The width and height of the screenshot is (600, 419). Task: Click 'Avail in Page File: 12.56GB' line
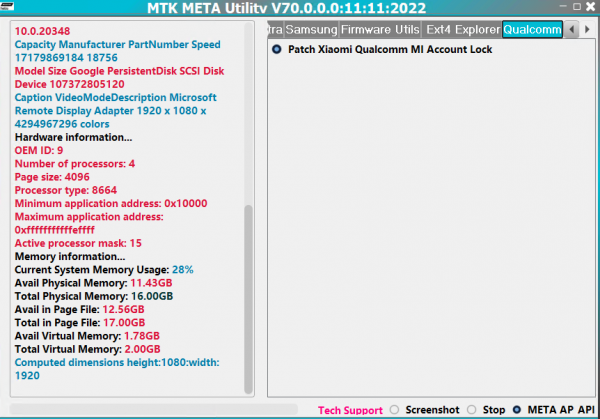coord(80,310)
